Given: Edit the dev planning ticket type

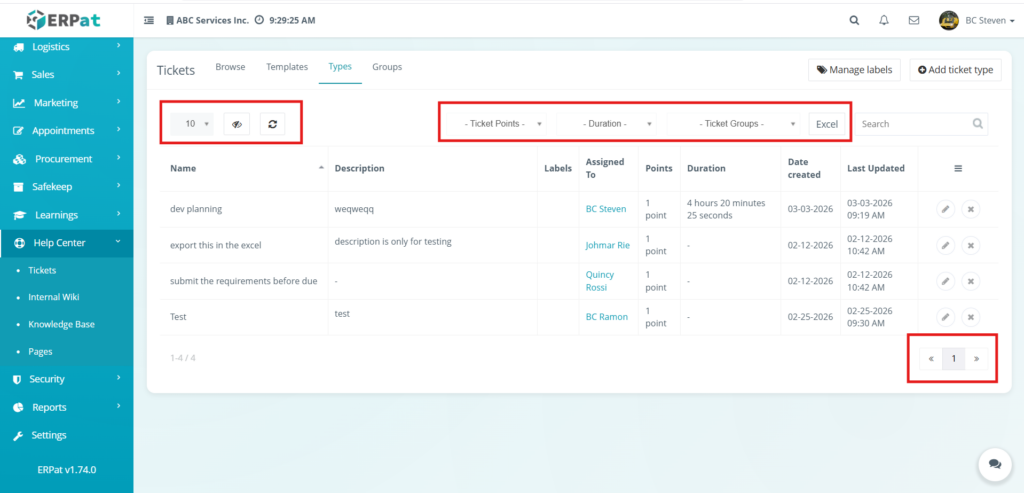Looking at the screenshot, I should coord(945,209).
